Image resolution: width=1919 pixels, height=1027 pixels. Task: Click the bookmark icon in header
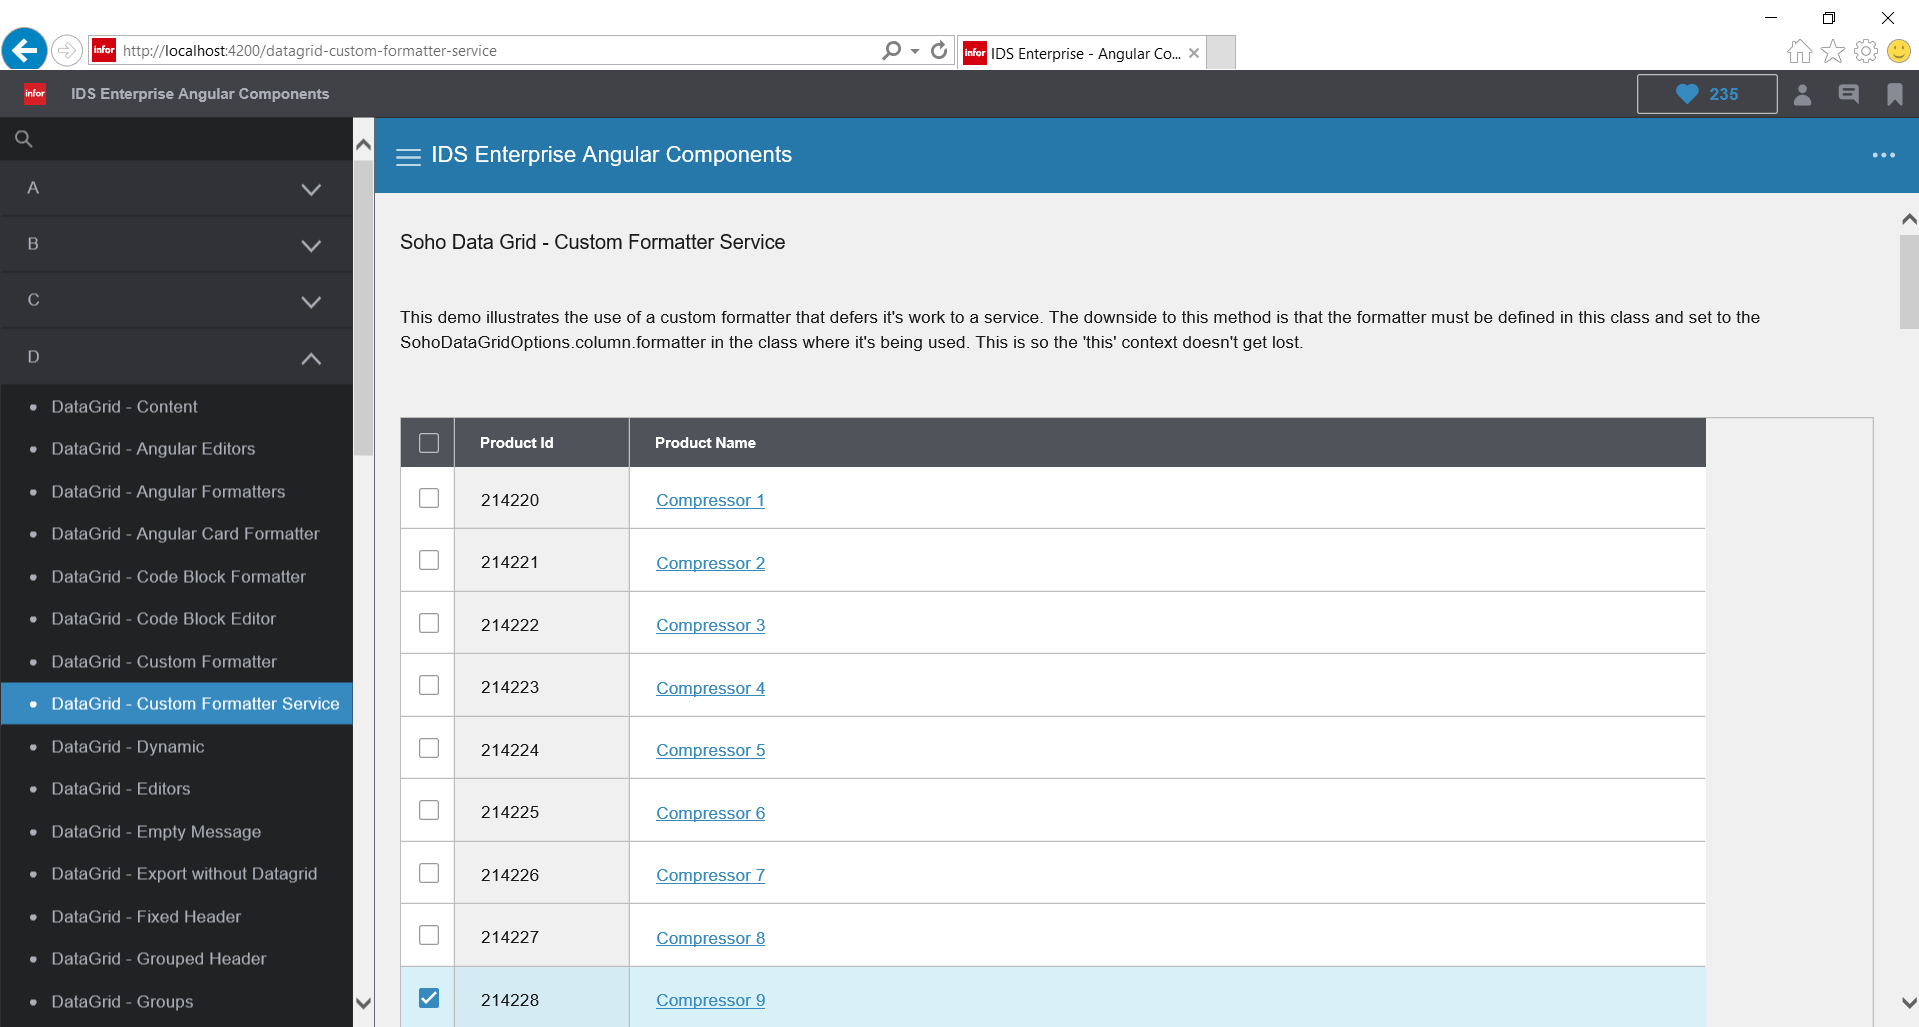1895,94
